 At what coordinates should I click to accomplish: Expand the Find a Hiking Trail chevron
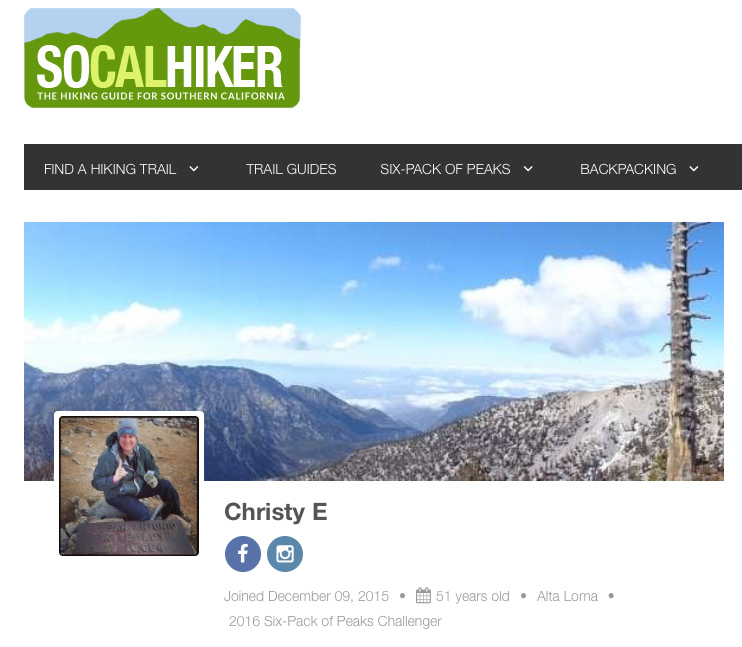tap(194, 168)
